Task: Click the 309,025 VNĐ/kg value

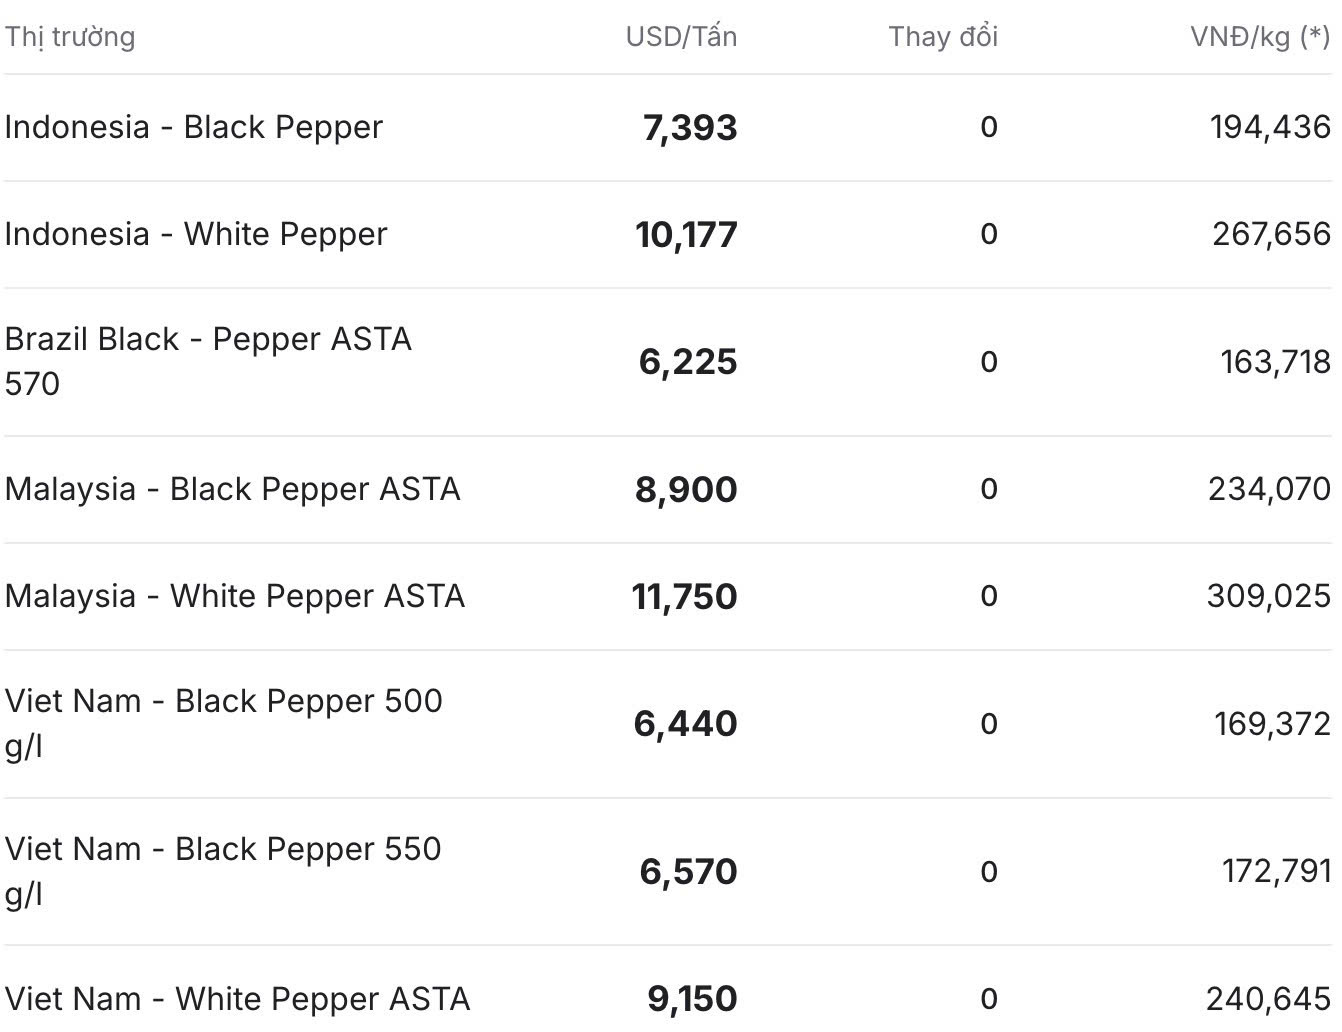Action: pyautogui.click(x=1269, y=596)
